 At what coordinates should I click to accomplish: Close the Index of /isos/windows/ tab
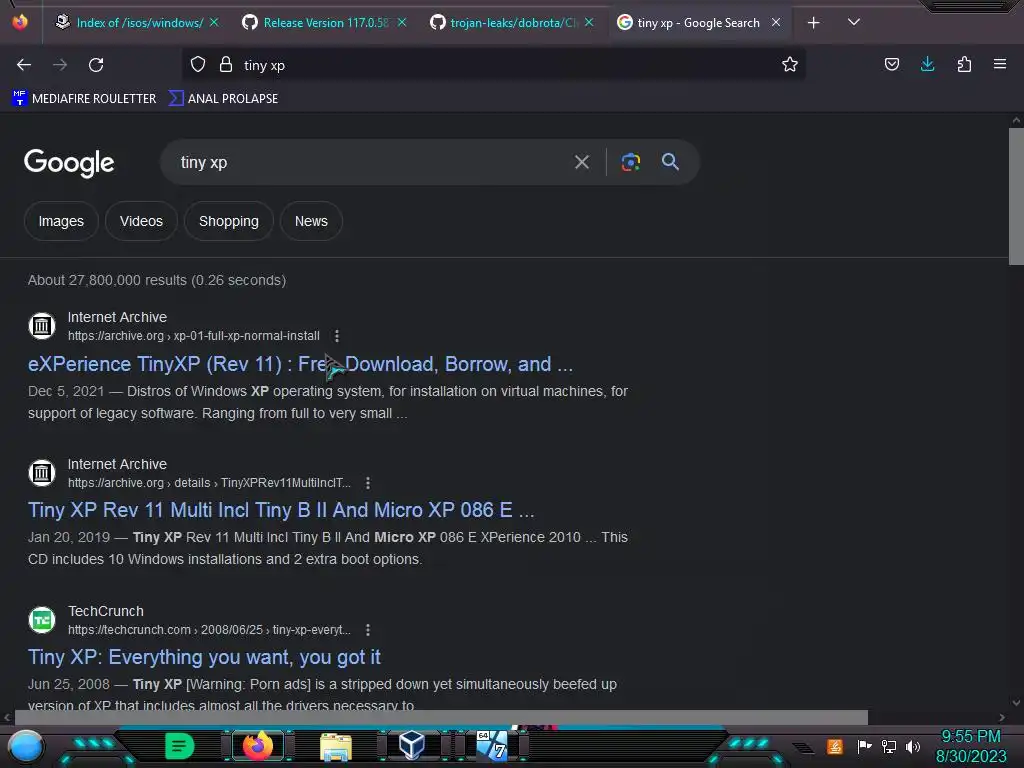pyautogui.click(x=214, y=22)
